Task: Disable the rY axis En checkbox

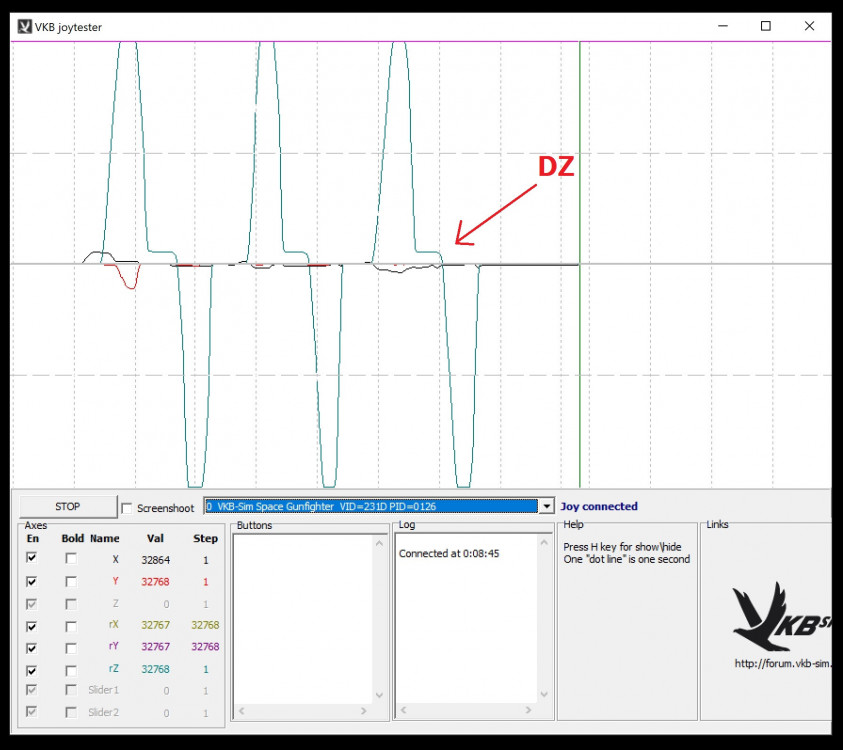Action: click(32, 648)
